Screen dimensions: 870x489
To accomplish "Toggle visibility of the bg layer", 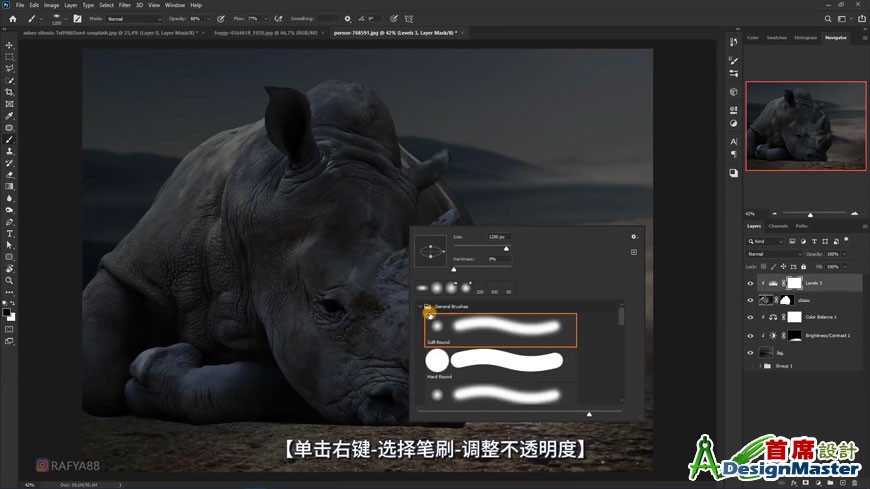I will pos(750,352).
